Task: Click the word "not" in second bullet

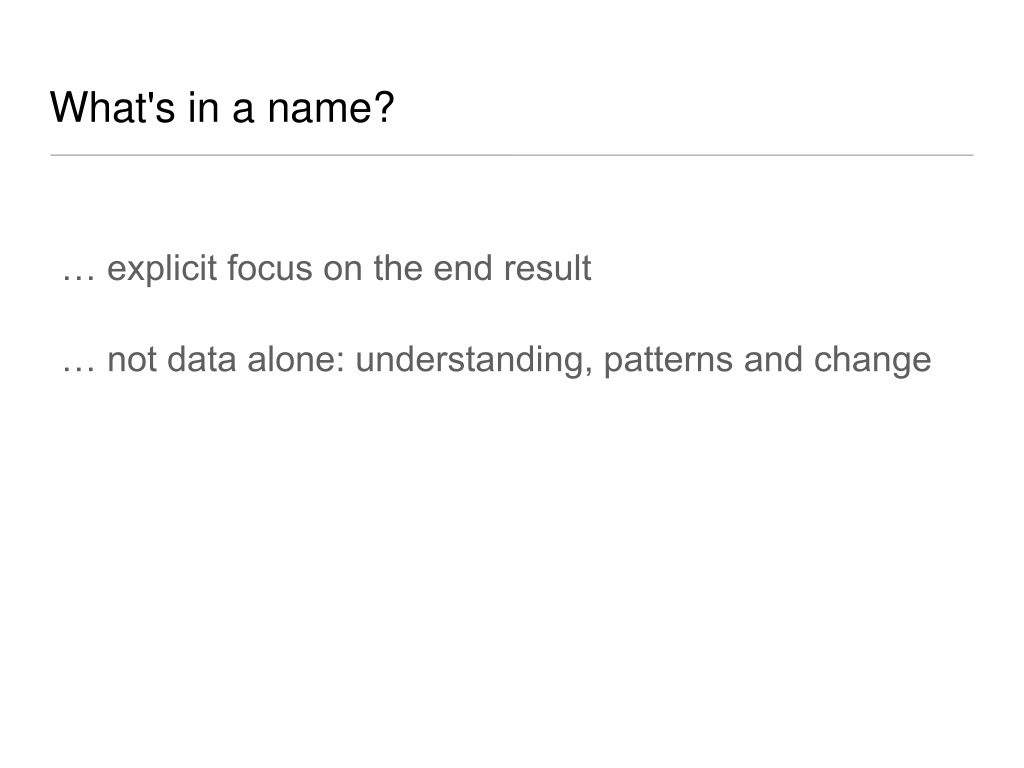Action: 132,360
